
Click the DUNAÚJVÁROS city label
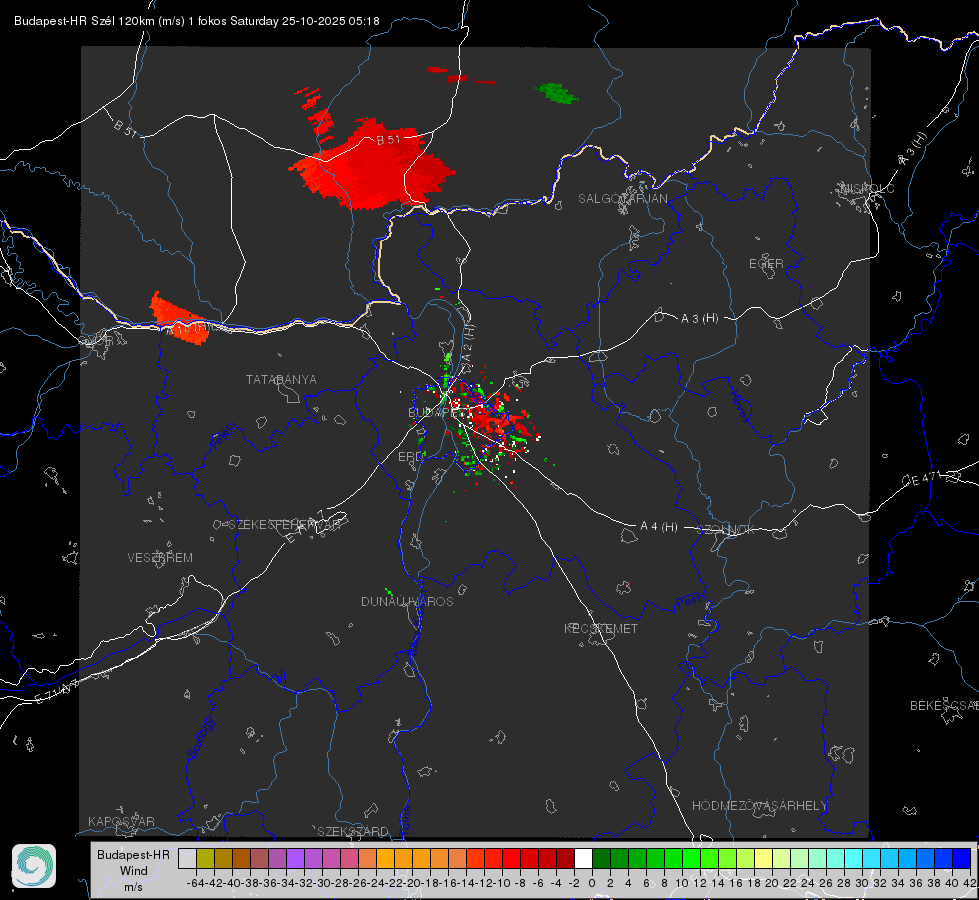pyautogui.click(x=407, y=601)
